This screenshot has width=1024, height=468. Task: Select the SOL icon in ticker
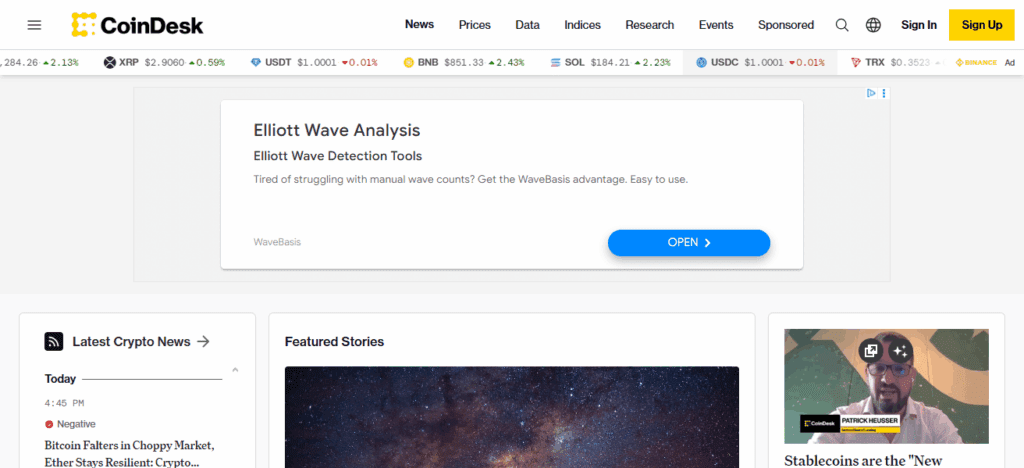[x=556, y=63]
